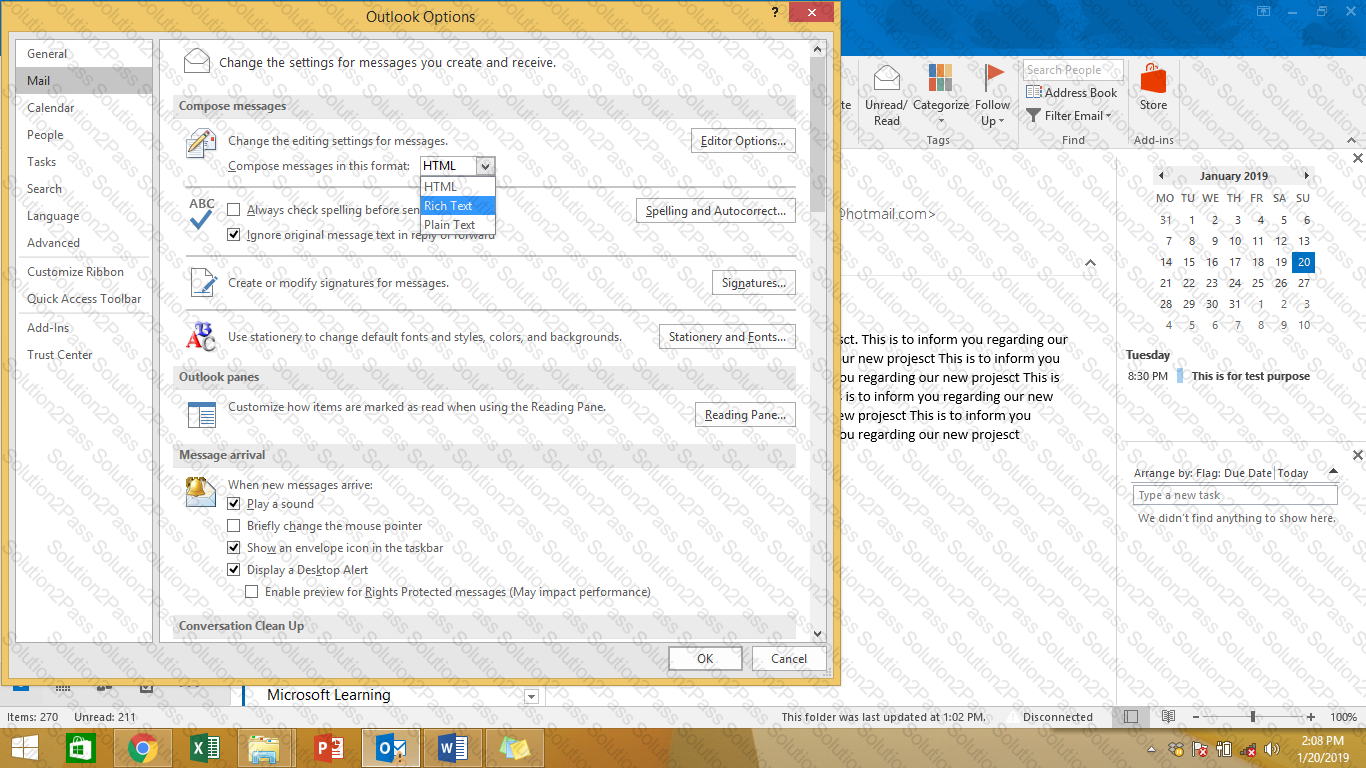The image size is (1366, 768).
Task: Uncheck Show an envelope icon in the taskbar
Action: [234, 548]
